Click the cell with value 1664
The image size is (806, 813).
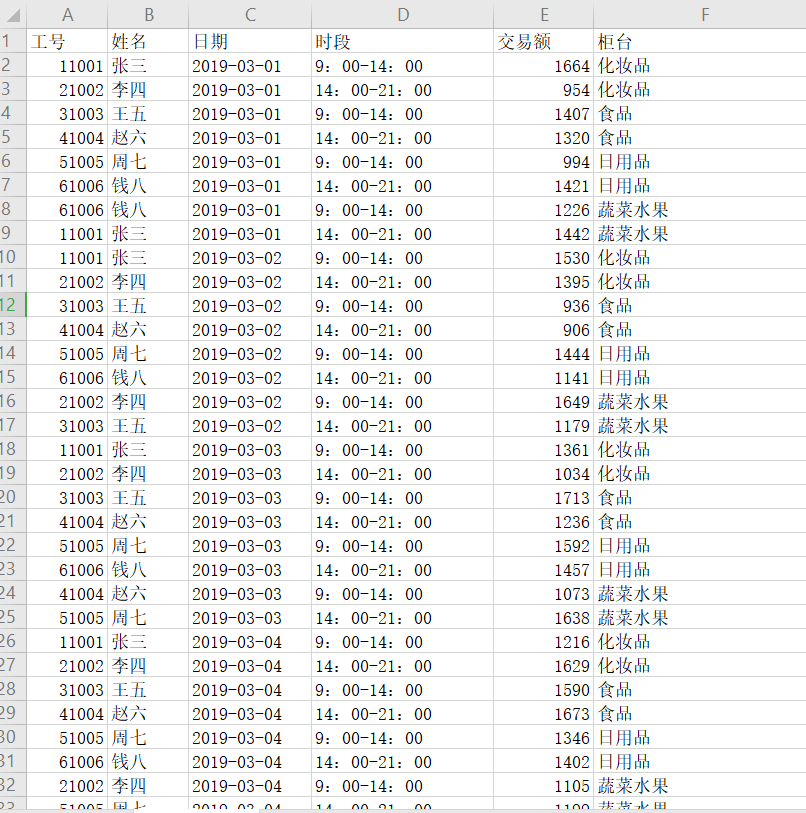(542, 66)
